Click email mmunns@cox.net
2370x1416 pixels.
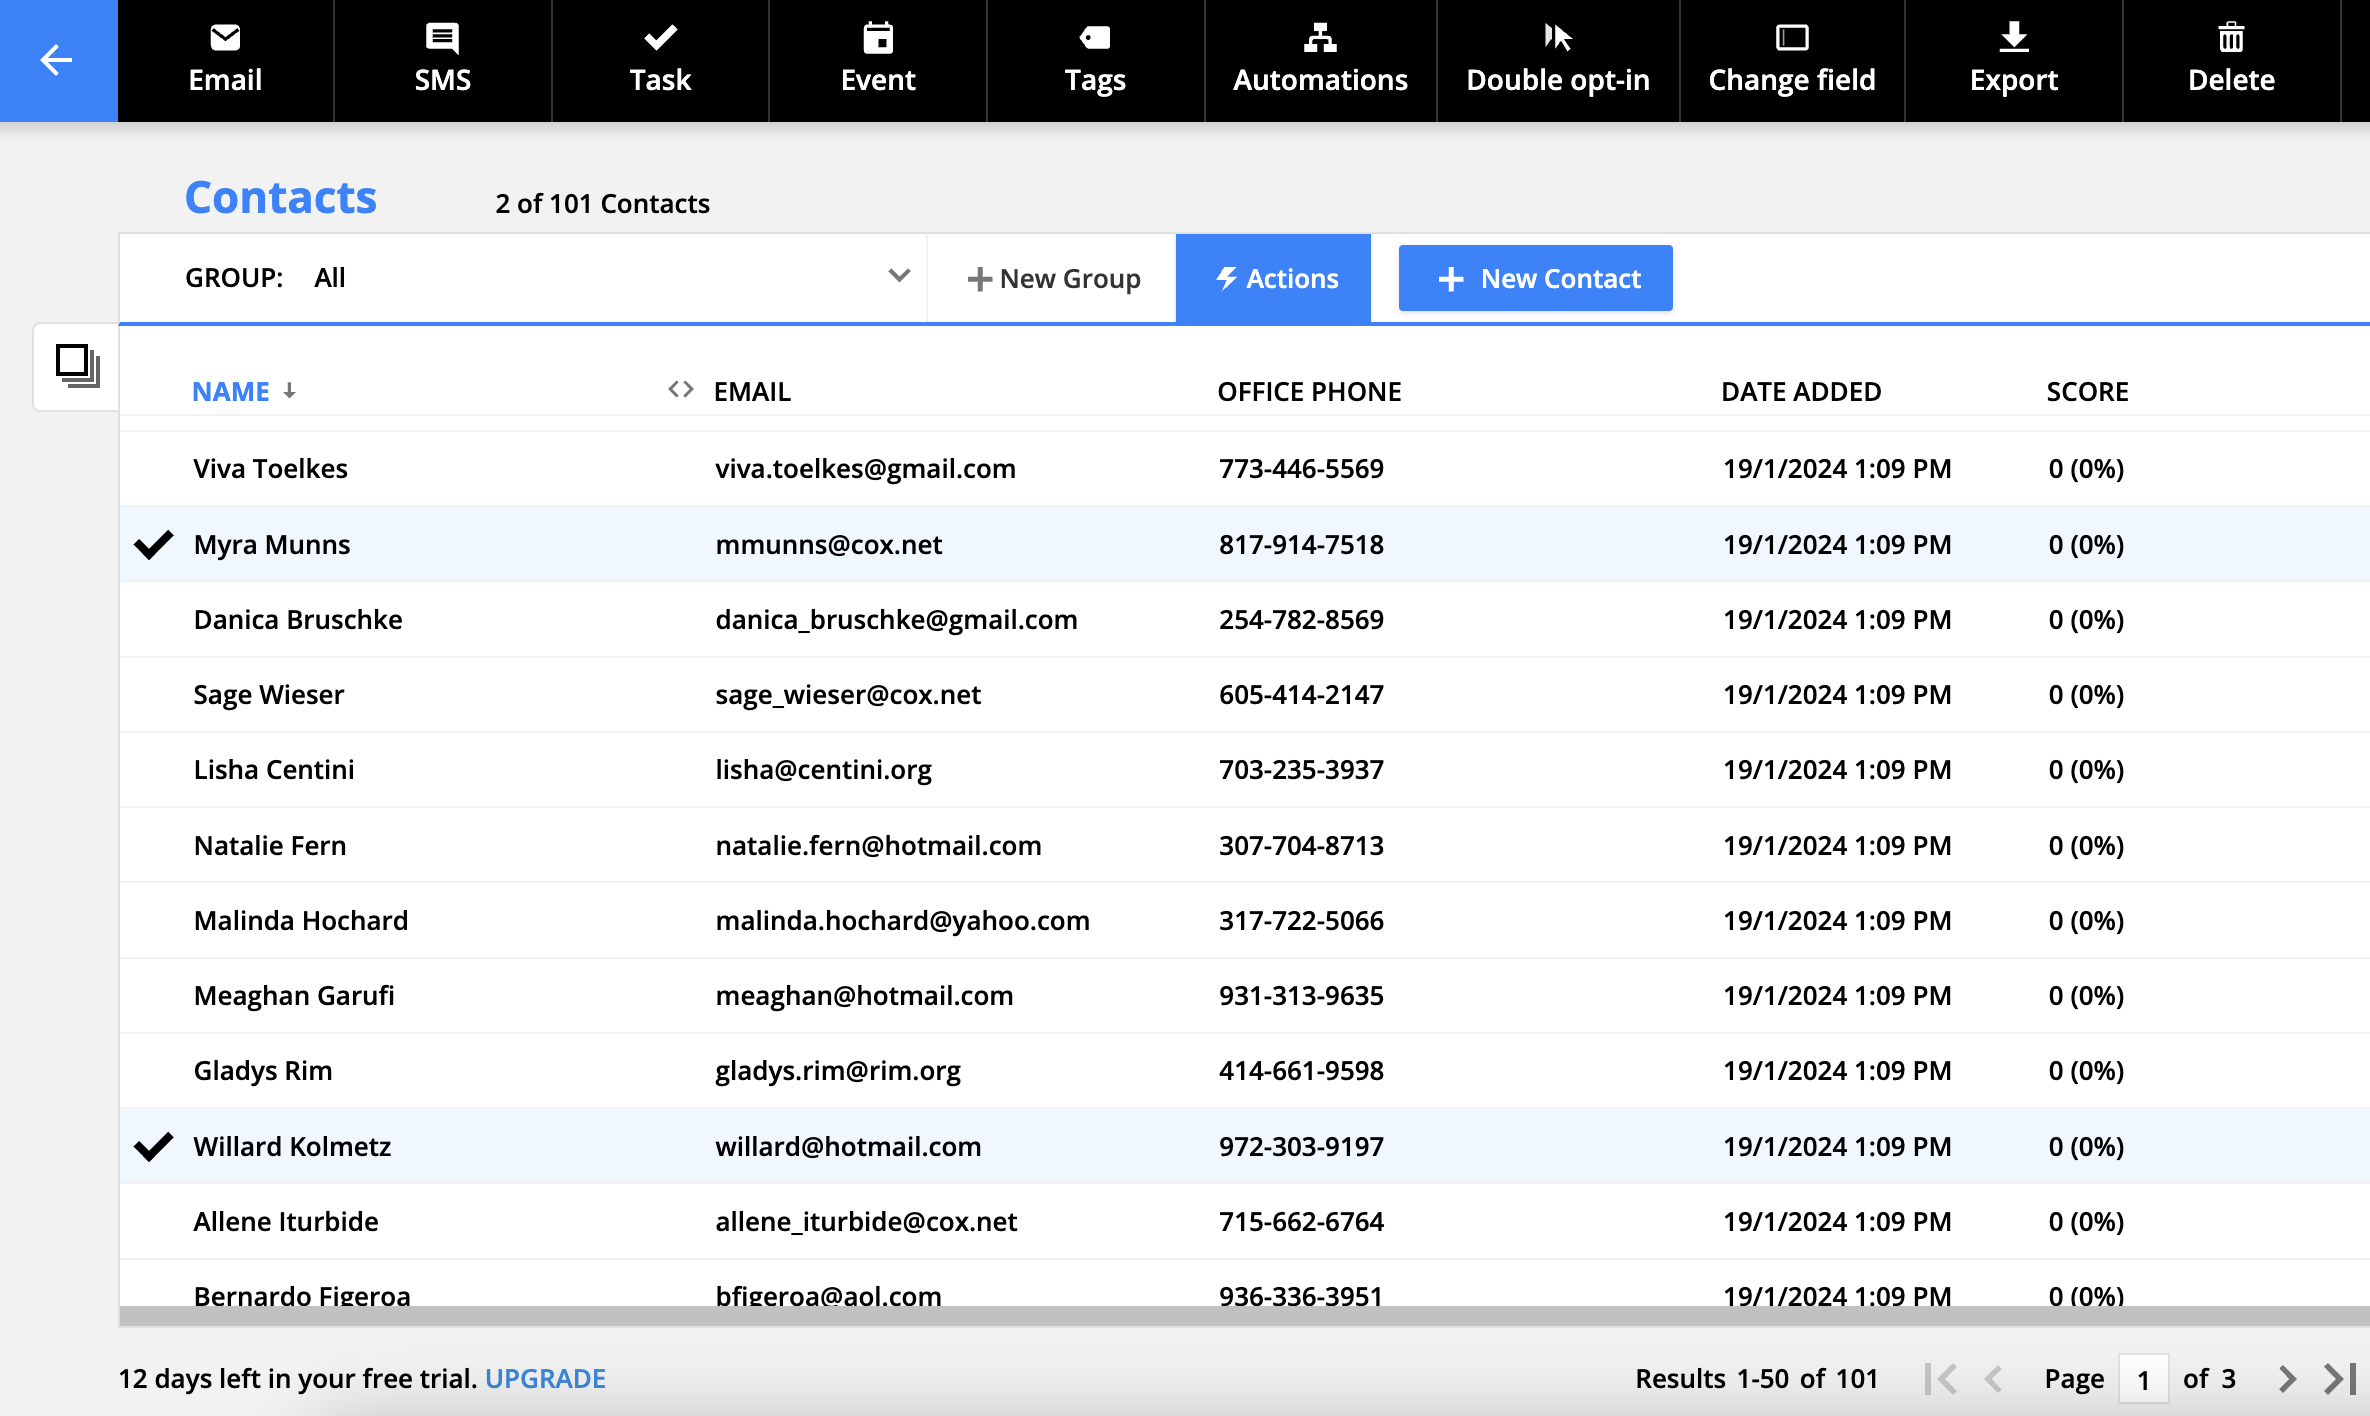coord(828,544)
